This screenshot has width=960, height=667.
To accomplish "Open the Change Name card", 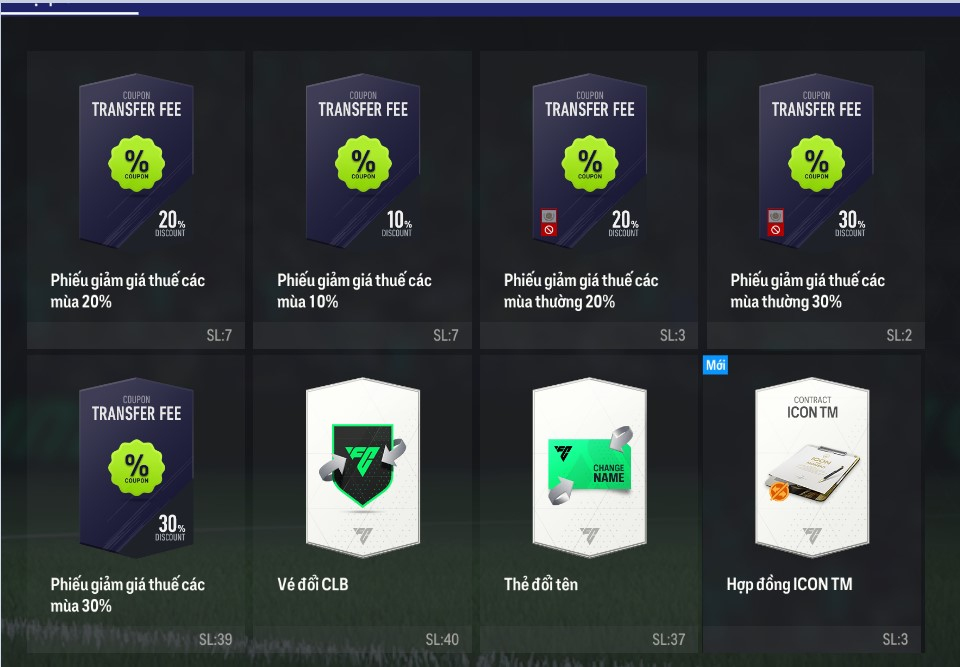I will [x=589, y=503].
